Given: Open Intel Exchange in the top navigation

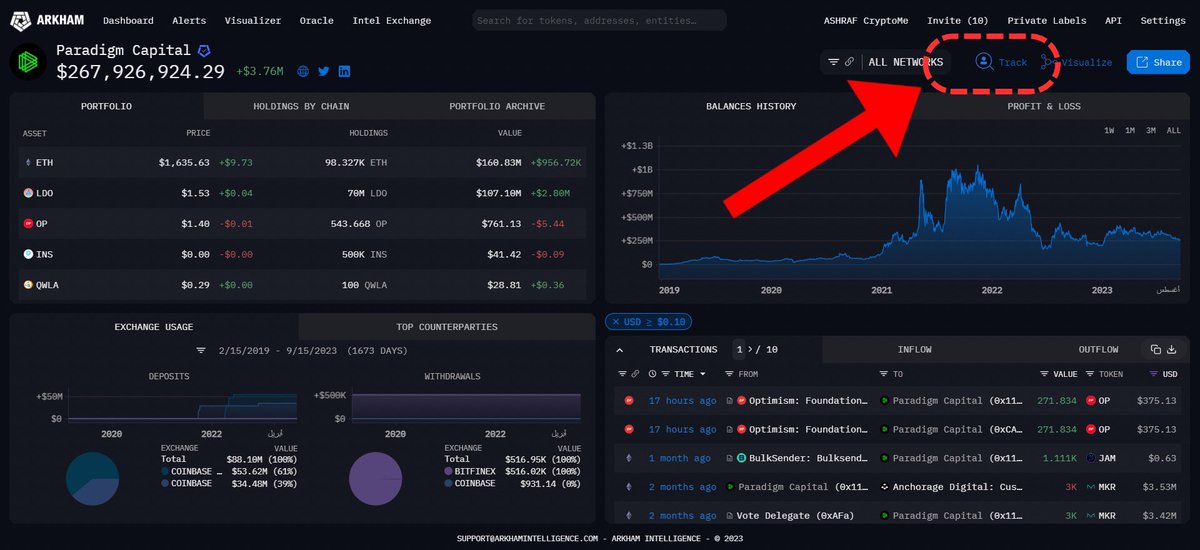Looking at the screenshot, I should [x=392, y=20].
